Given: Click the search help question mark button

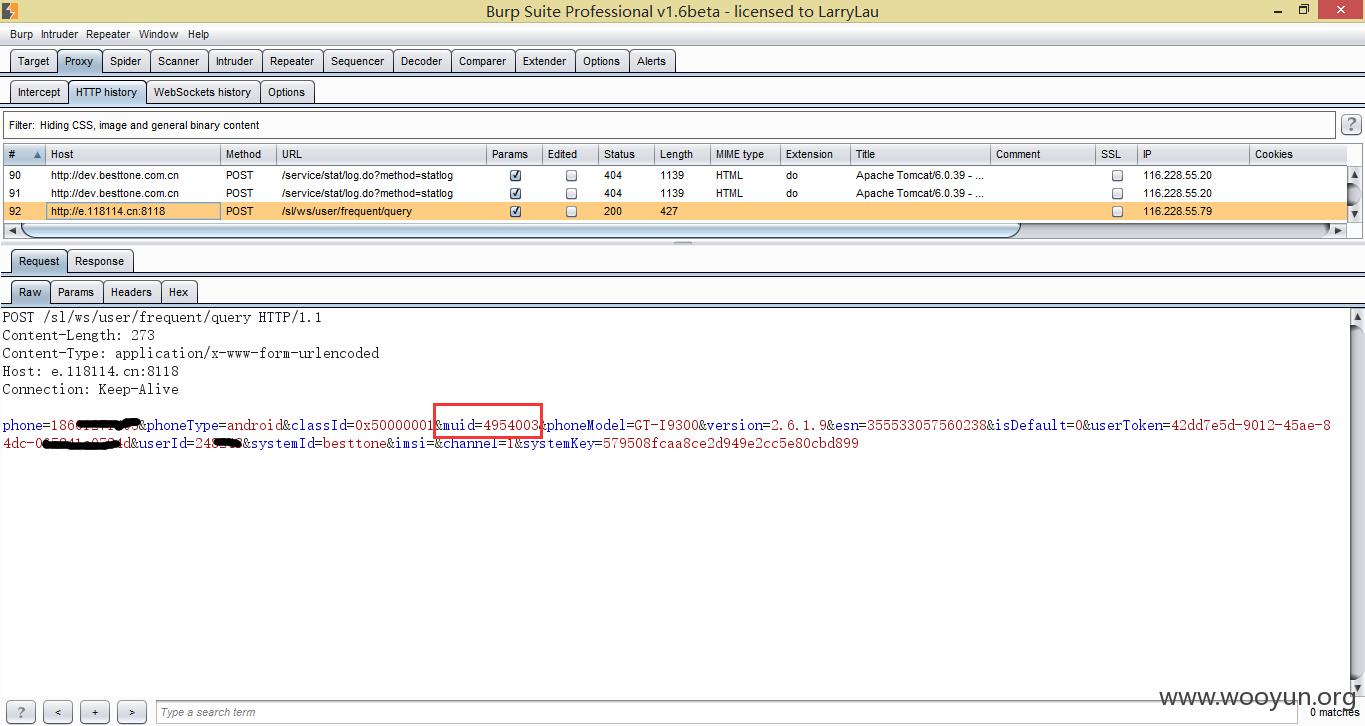Looking at the screenshot, I should point(20,712).
